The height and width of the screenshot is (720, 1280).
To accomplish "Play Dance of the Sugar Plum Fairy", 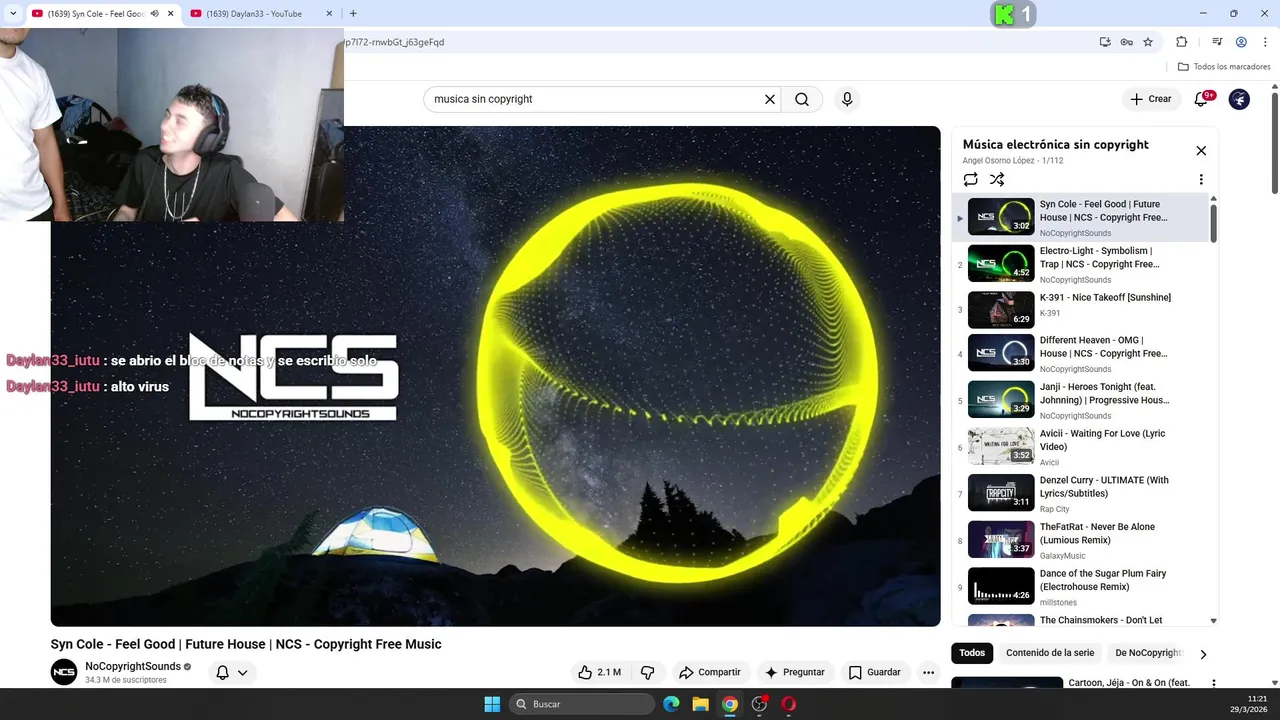I will coord(1080,587).
